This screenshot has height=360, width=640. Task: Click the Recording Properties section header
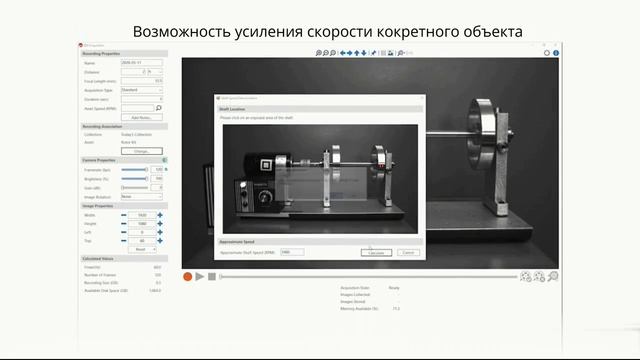click(x=124, y=54)
